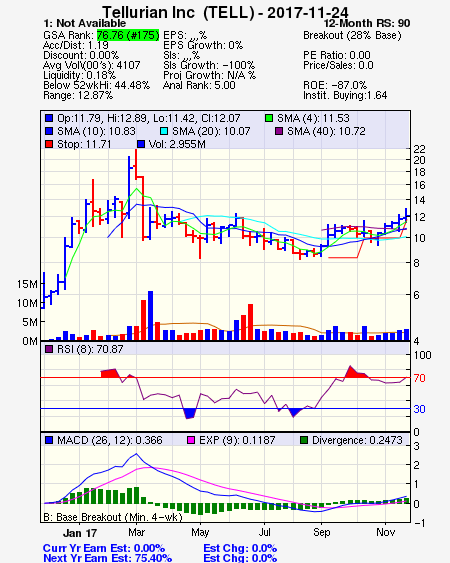Click the 'Nov' x-axis label
The width and height of the screenshot is (450, 563).
[x=386, y=532]
